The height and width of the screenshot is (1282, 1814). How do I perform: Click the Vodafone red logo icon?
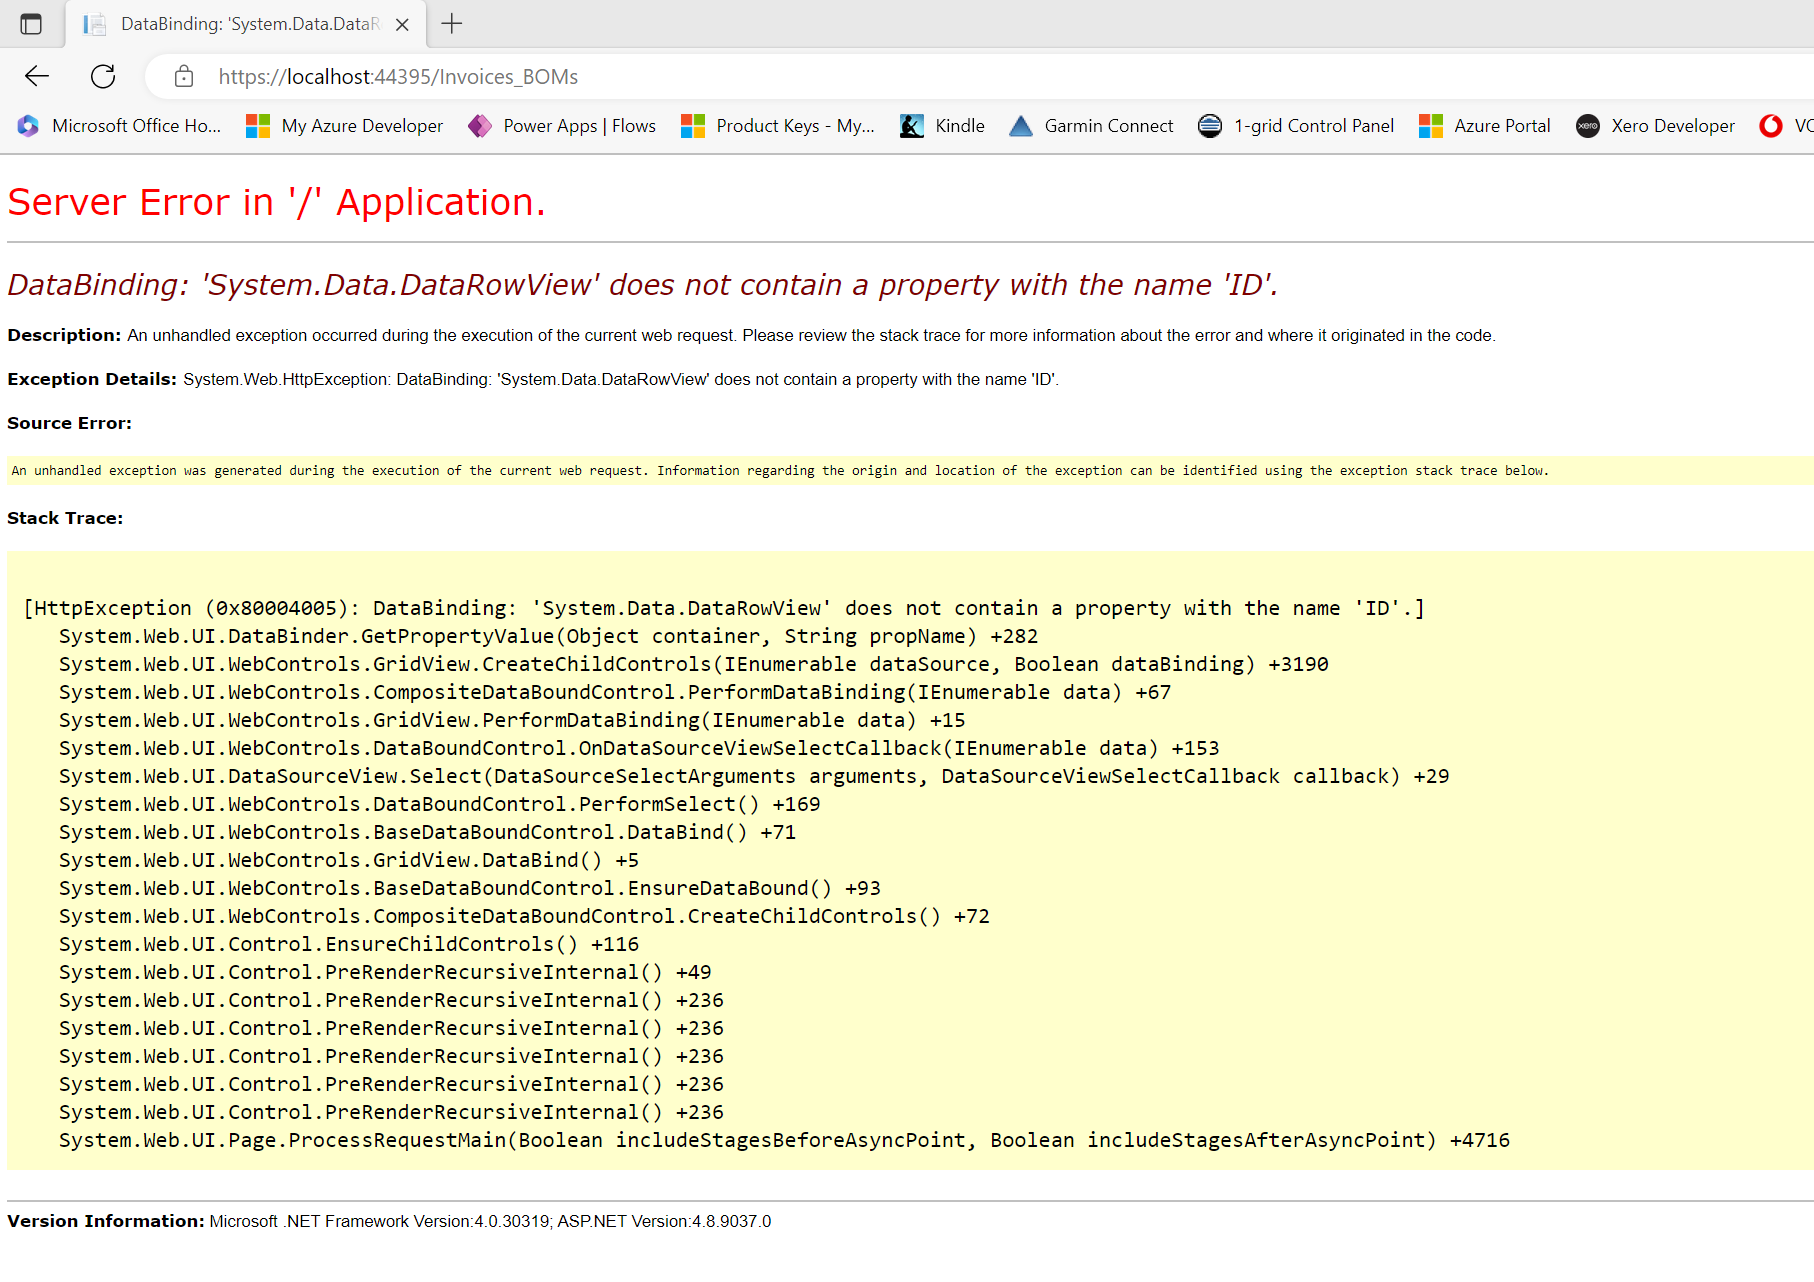[1771, 126]
